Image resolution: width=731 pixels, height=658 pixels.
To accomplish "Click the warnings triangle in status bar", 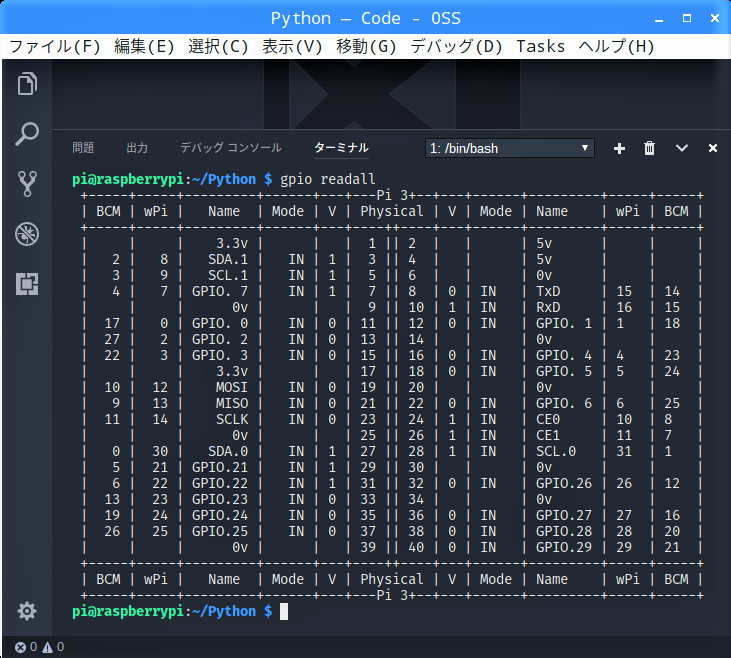I will pos(48,647).
